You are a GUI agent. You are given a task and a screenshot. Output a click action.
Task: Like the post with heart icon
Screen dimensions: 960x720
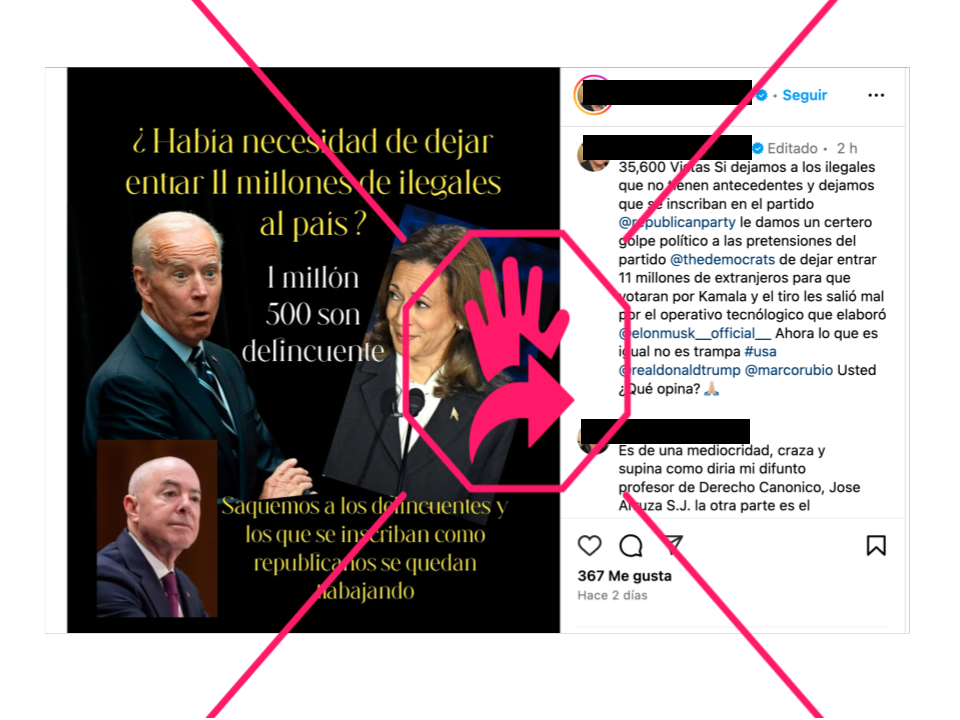(590, 546)
